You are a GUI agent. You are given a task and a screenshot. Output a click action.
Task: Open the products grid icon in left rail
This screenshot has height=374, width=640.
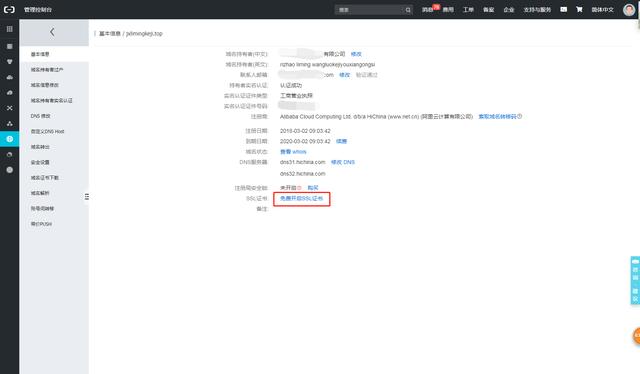(9, 29)
